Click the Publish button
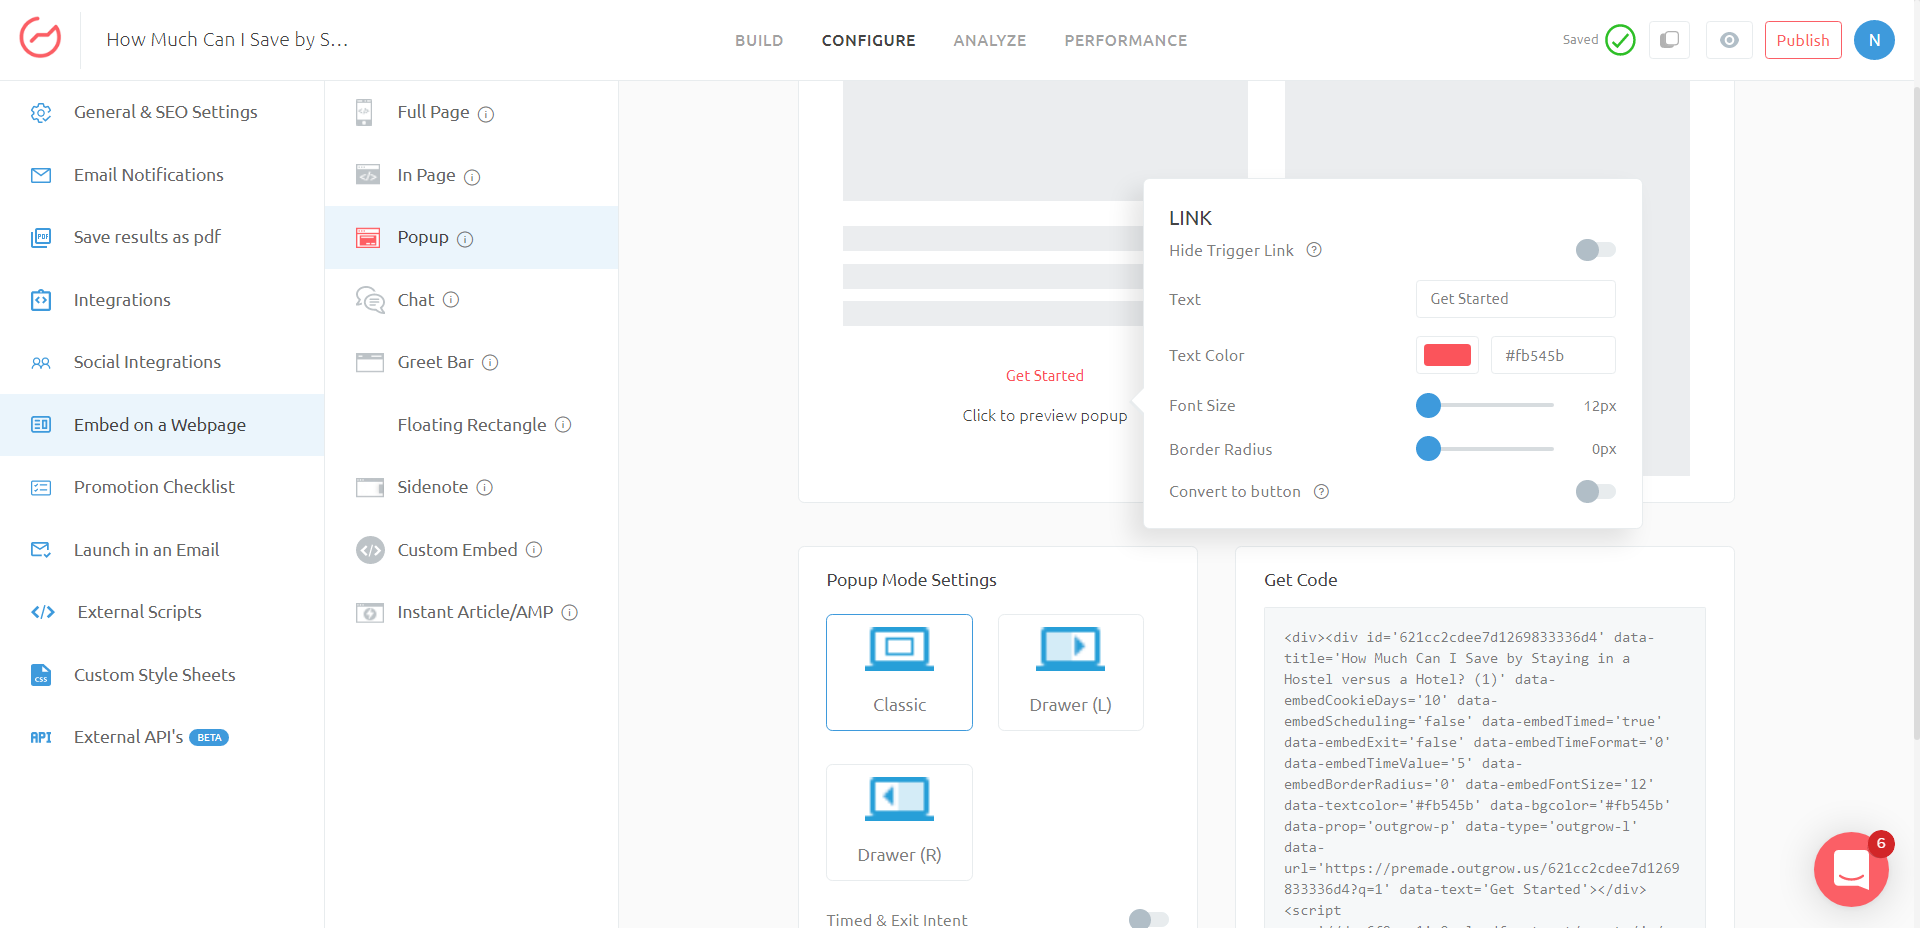The height and width of the screenshot is (928, 1920). [1803, 40]
